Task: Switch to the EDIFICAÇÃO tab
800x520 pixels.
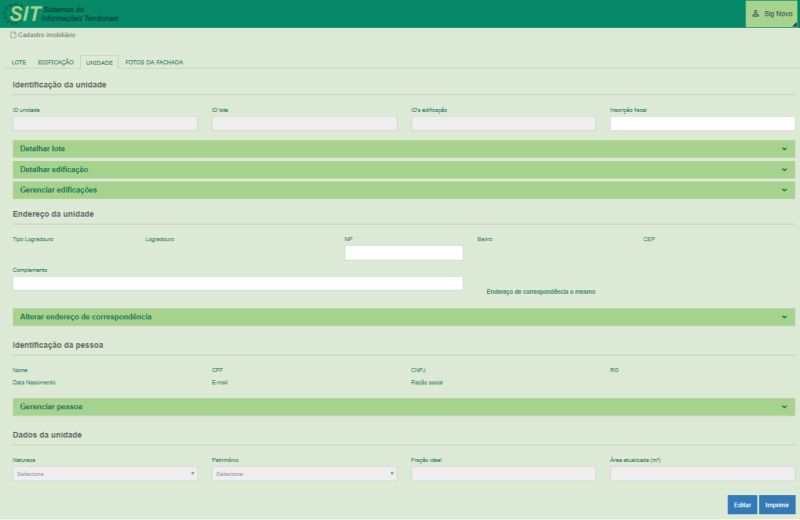Action: [56, 62]
